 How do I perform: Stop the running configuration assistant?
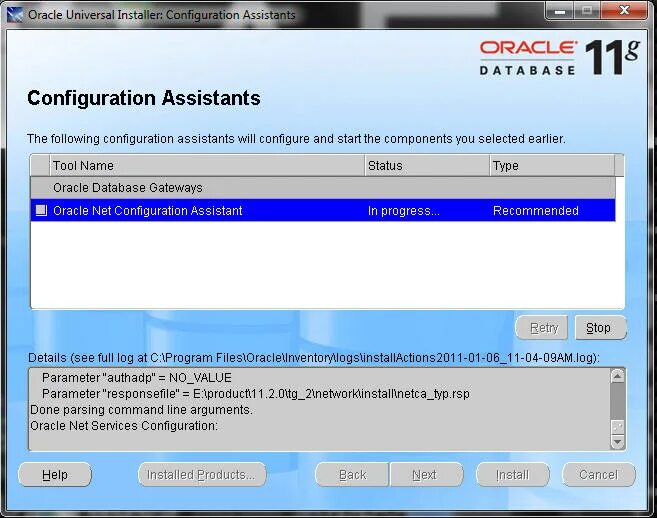pos(600,328)
